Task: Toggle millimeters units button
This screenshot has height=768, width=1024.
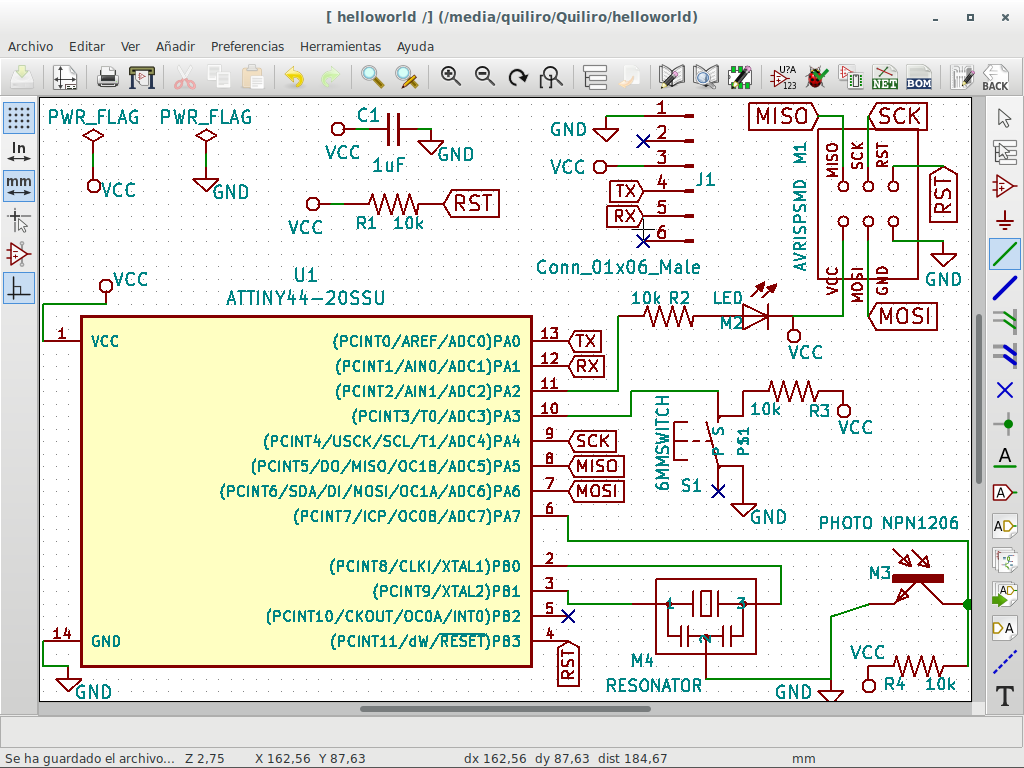Action: (18, 186)
